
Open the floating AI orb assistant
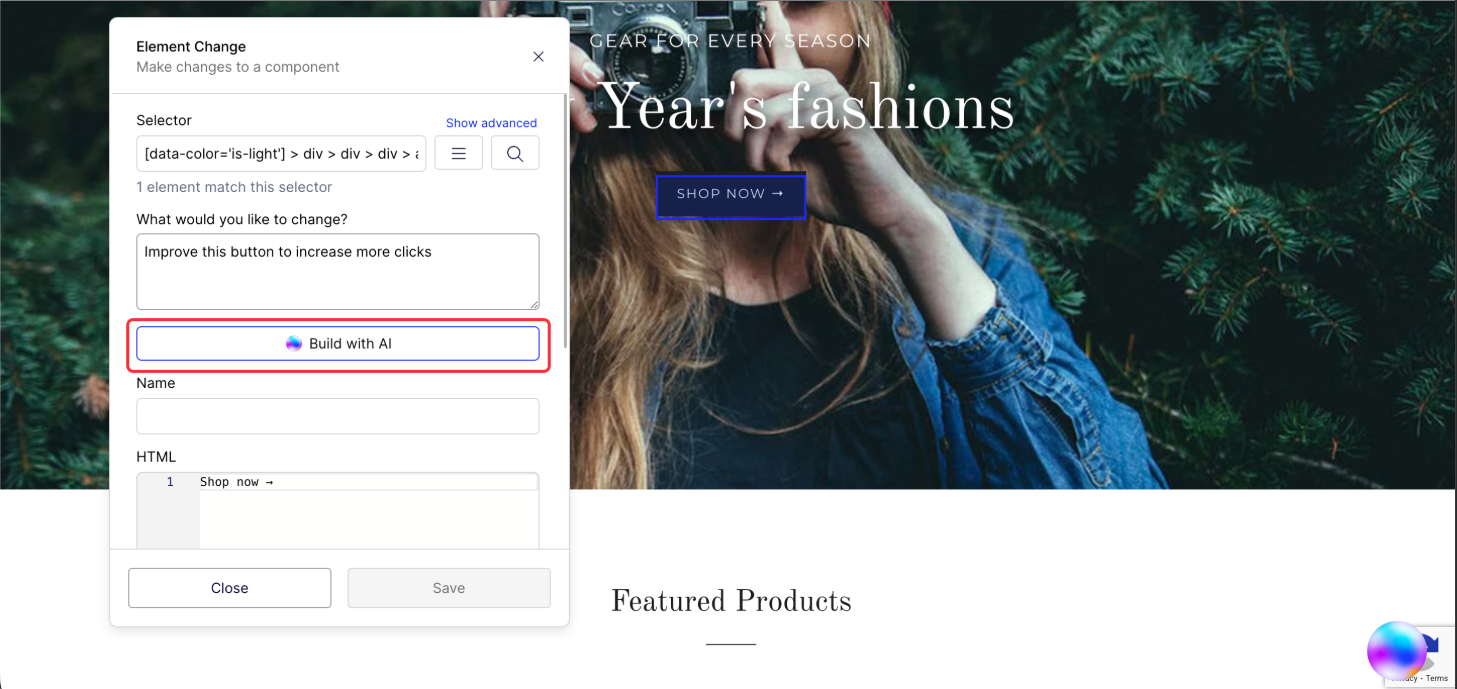pos(1396,651)
